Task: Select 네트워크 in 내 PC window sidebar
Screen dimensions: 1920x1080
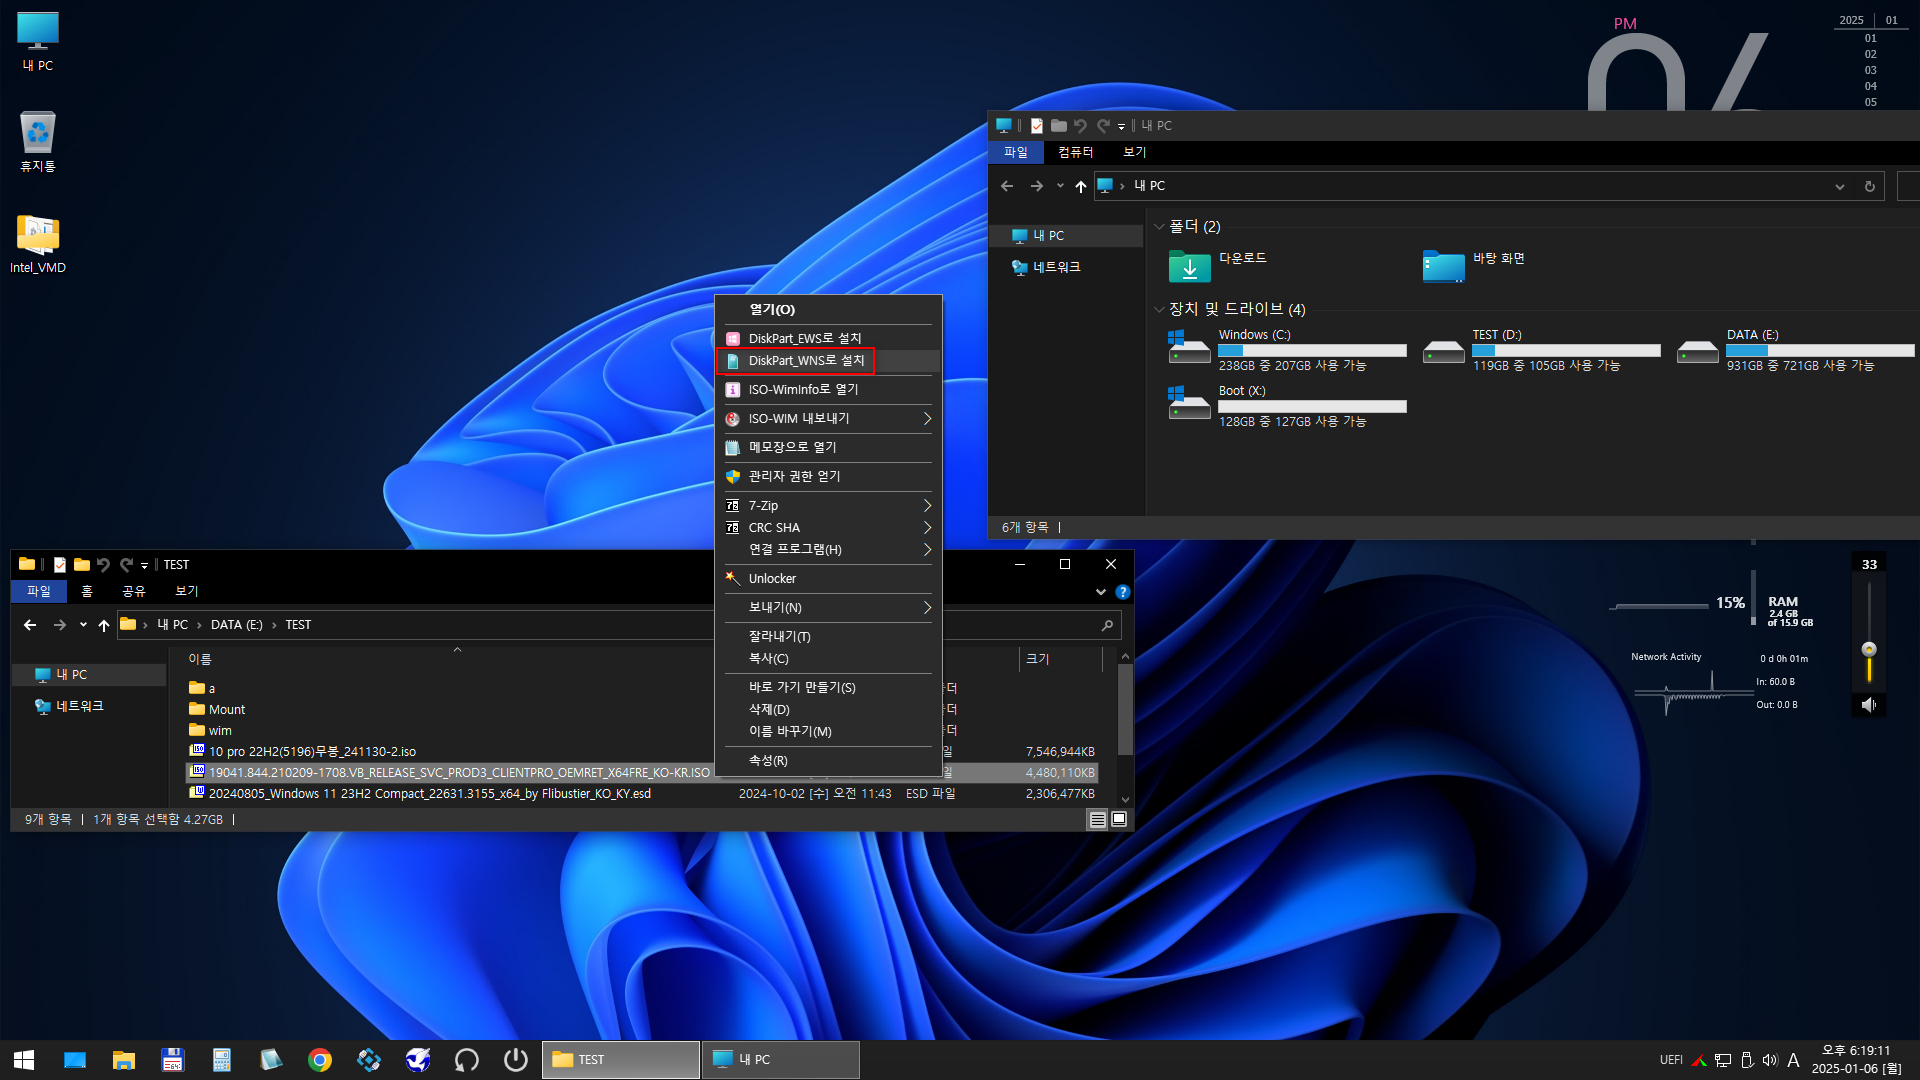Action: (1057, 268)
